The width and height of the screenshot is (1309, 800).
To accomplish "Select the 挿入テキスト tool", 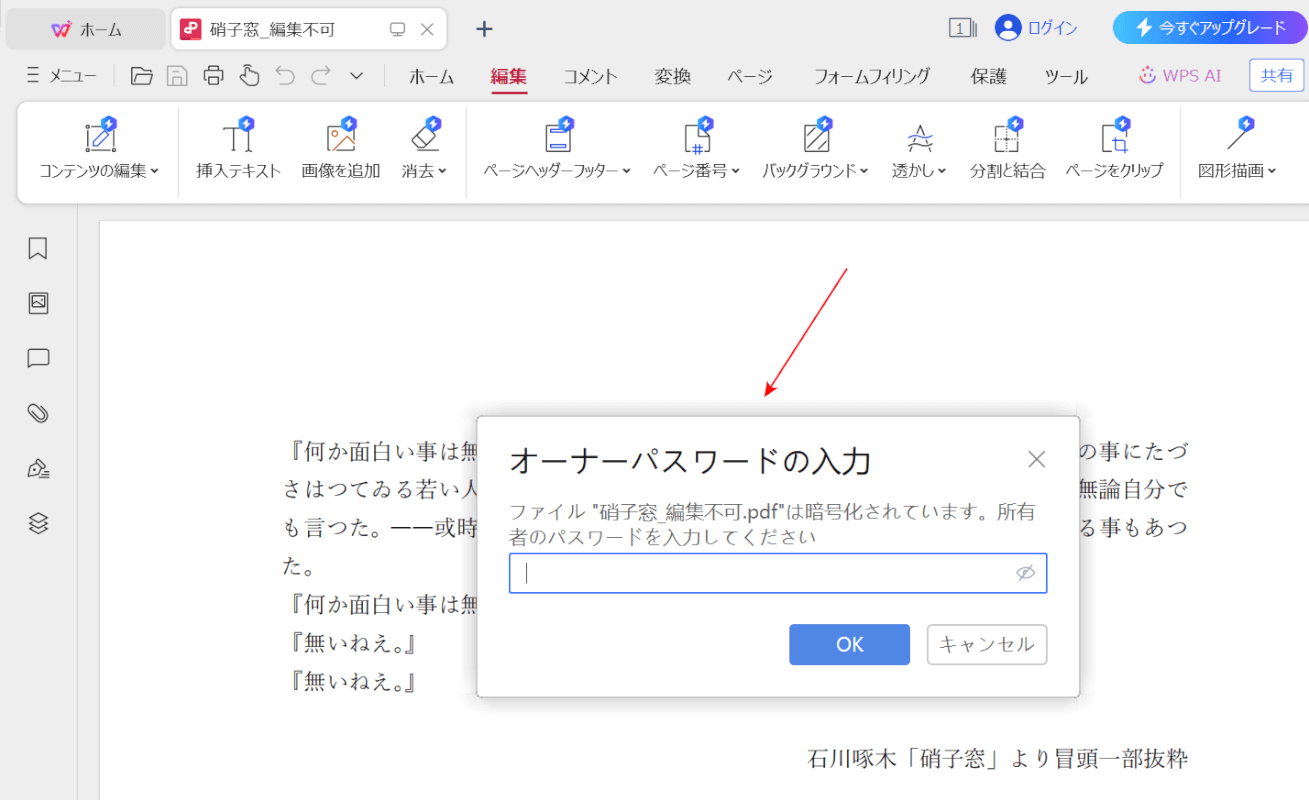I will 239,149.
